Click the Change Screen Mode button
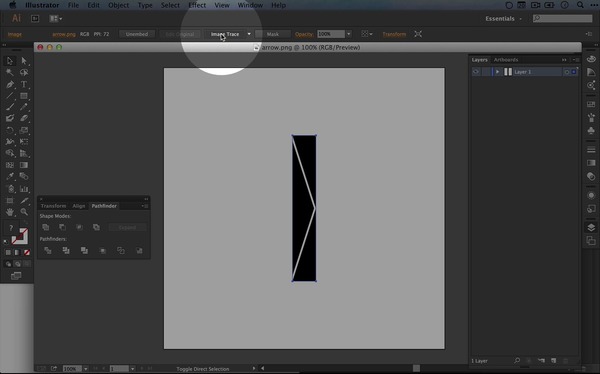The image size is (600, 374). (16, 276)
